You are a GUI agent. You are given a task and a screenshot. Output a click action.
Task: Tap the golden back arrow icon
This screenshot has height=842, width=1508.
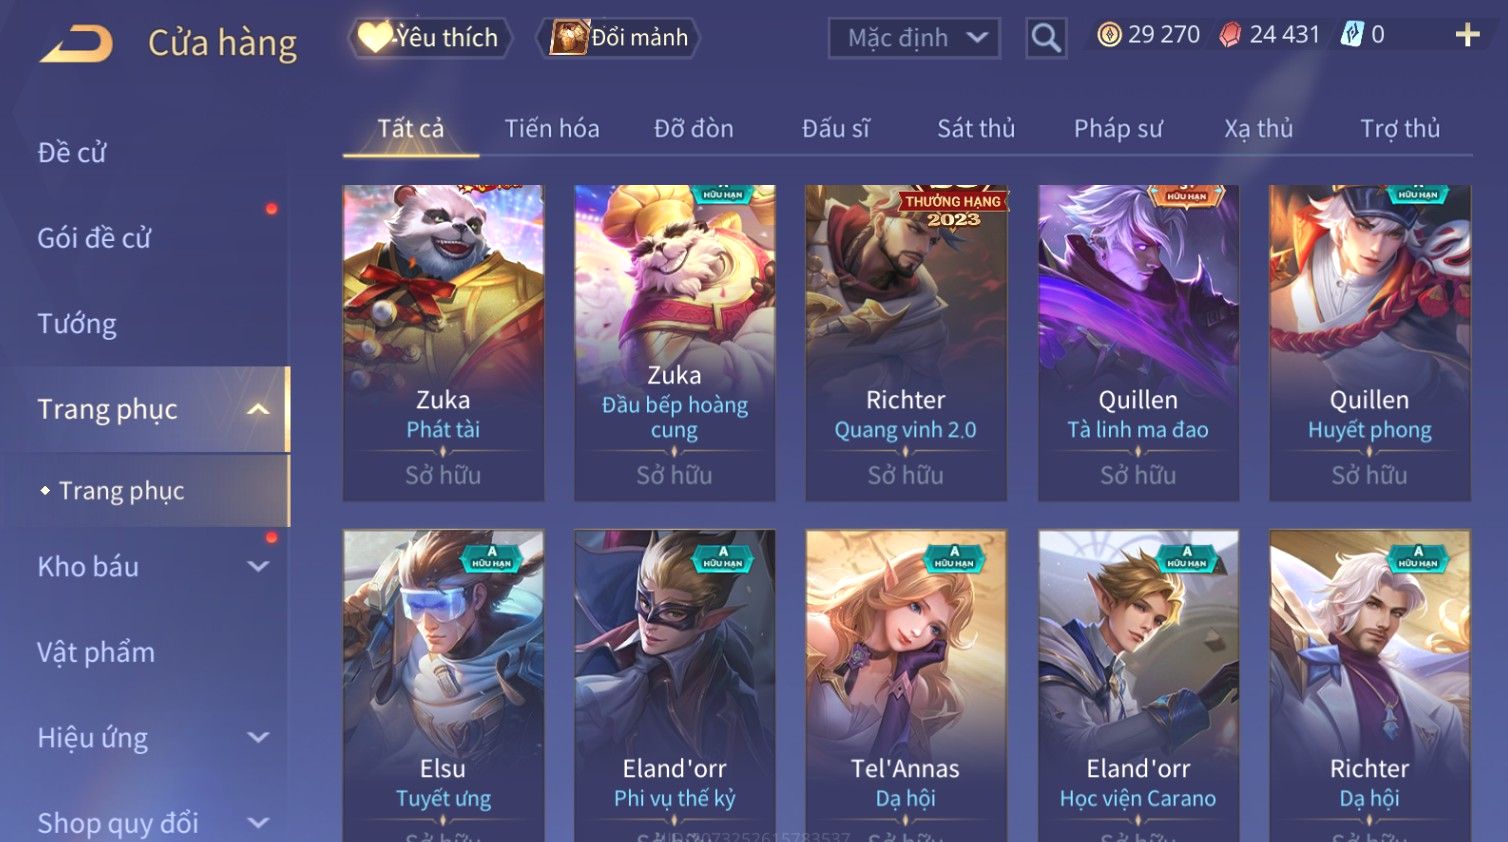tap(76, 43)
